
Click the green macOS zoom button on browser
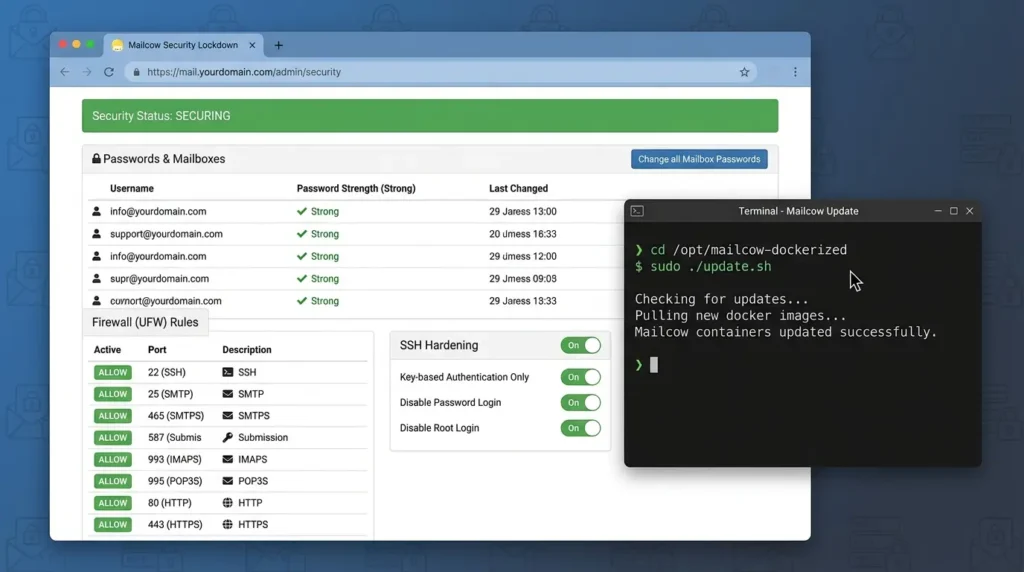pyautogui.click(x=90, y=44)
